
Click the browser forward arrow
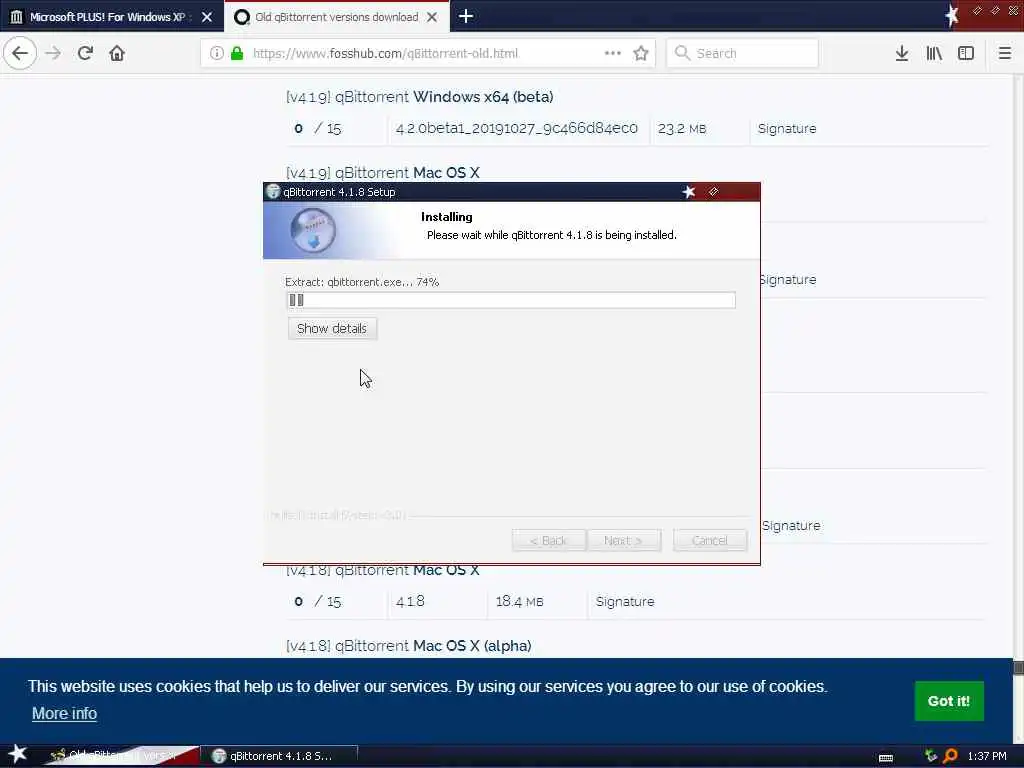click(53, 53)
